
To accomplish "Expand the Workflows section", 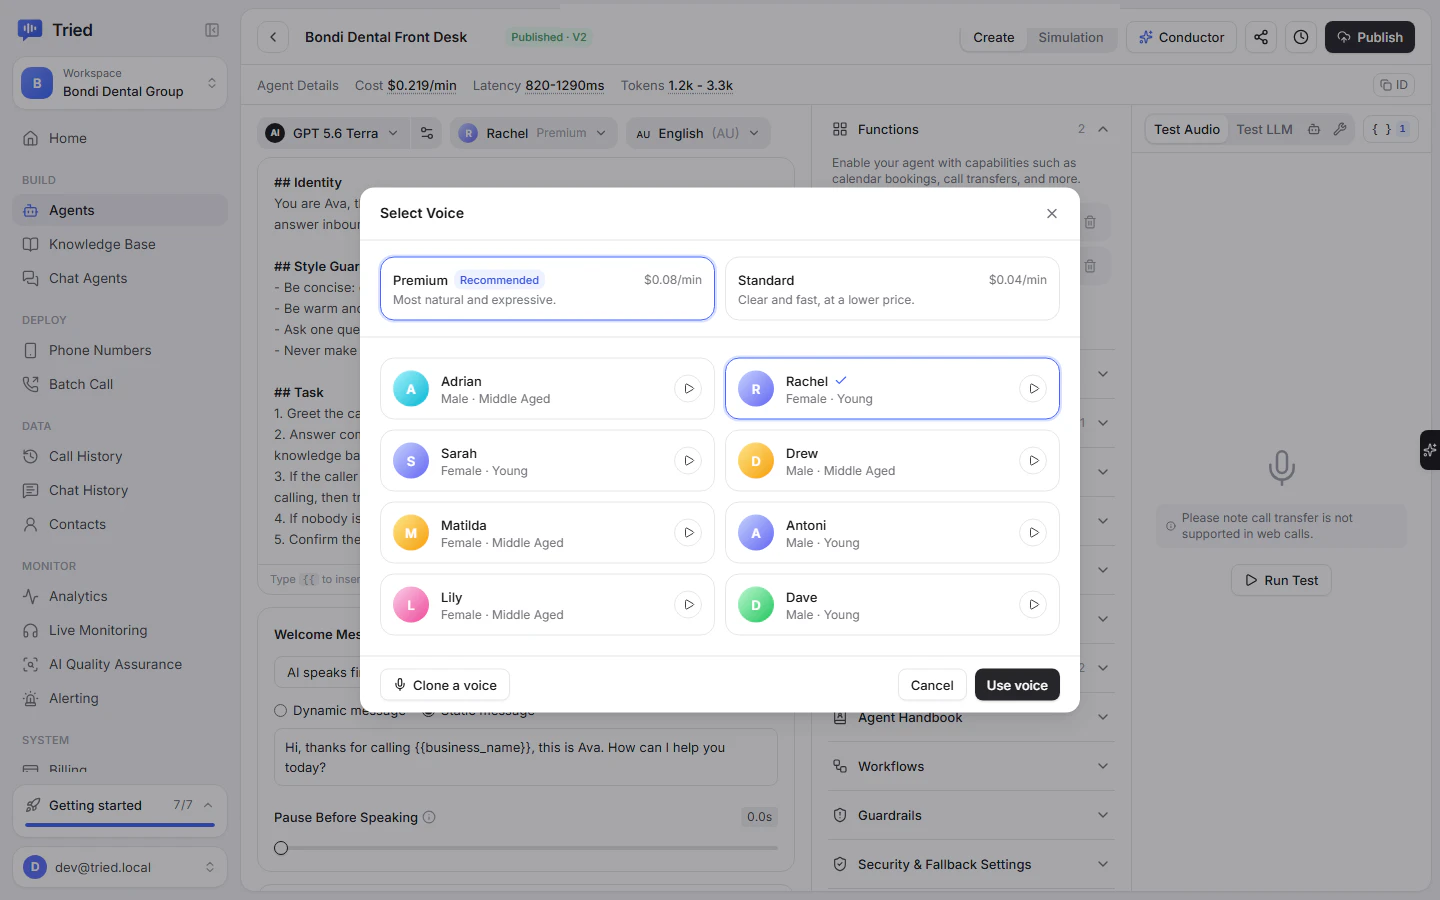I will pyautogui.click(x=971, y=766).
